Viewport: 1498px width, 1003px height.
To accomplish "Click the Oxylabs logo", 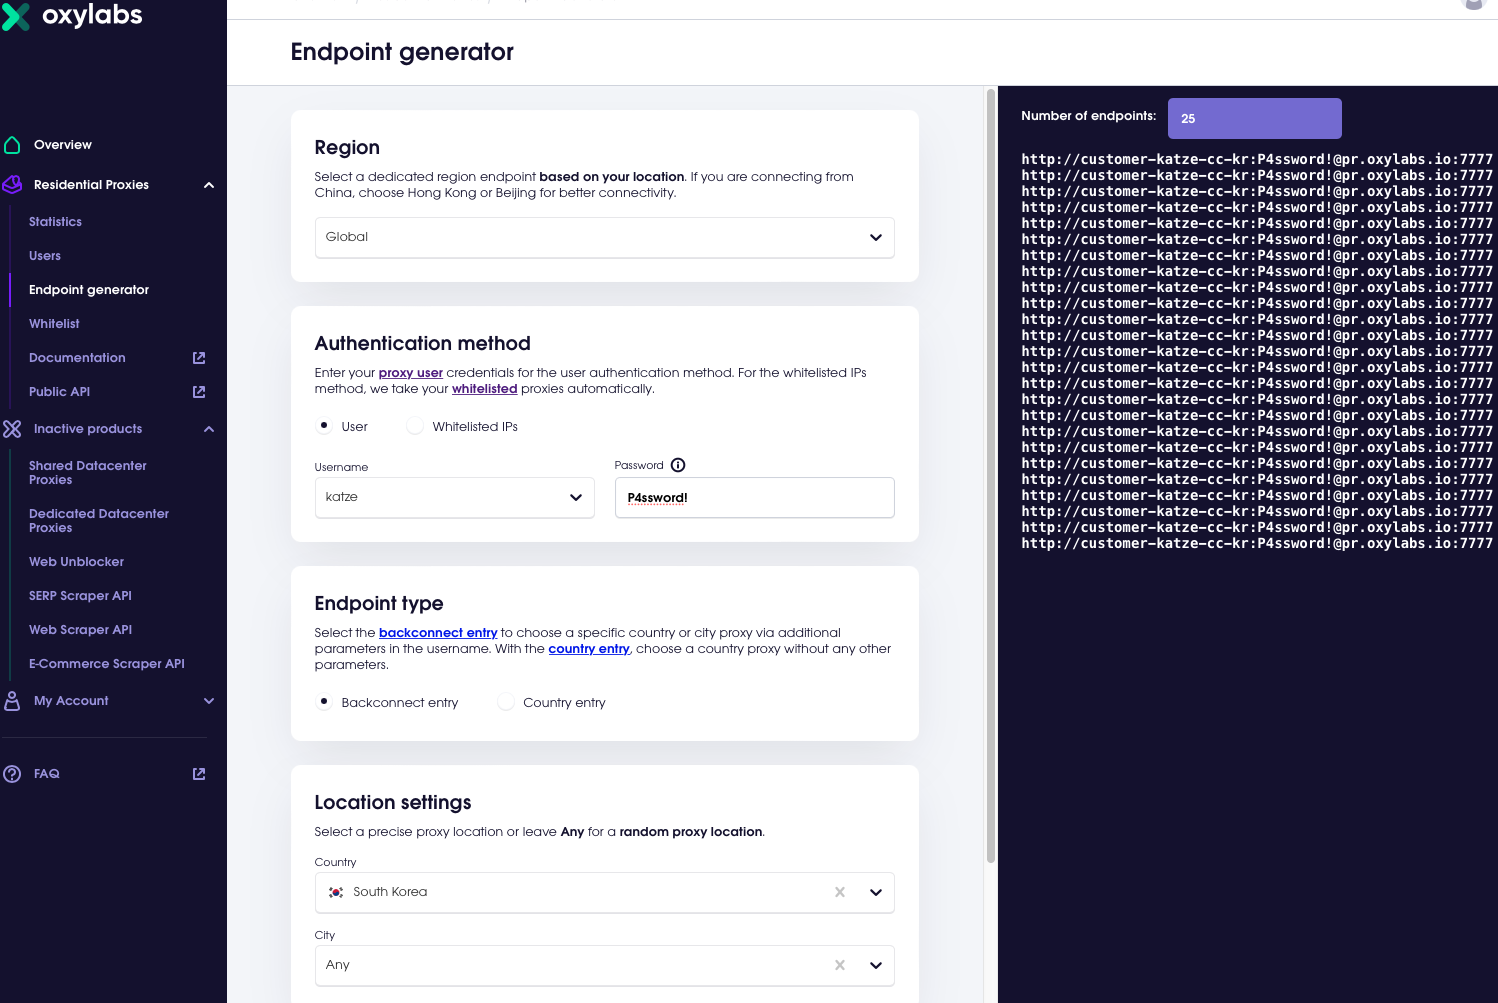I will 72,16.
